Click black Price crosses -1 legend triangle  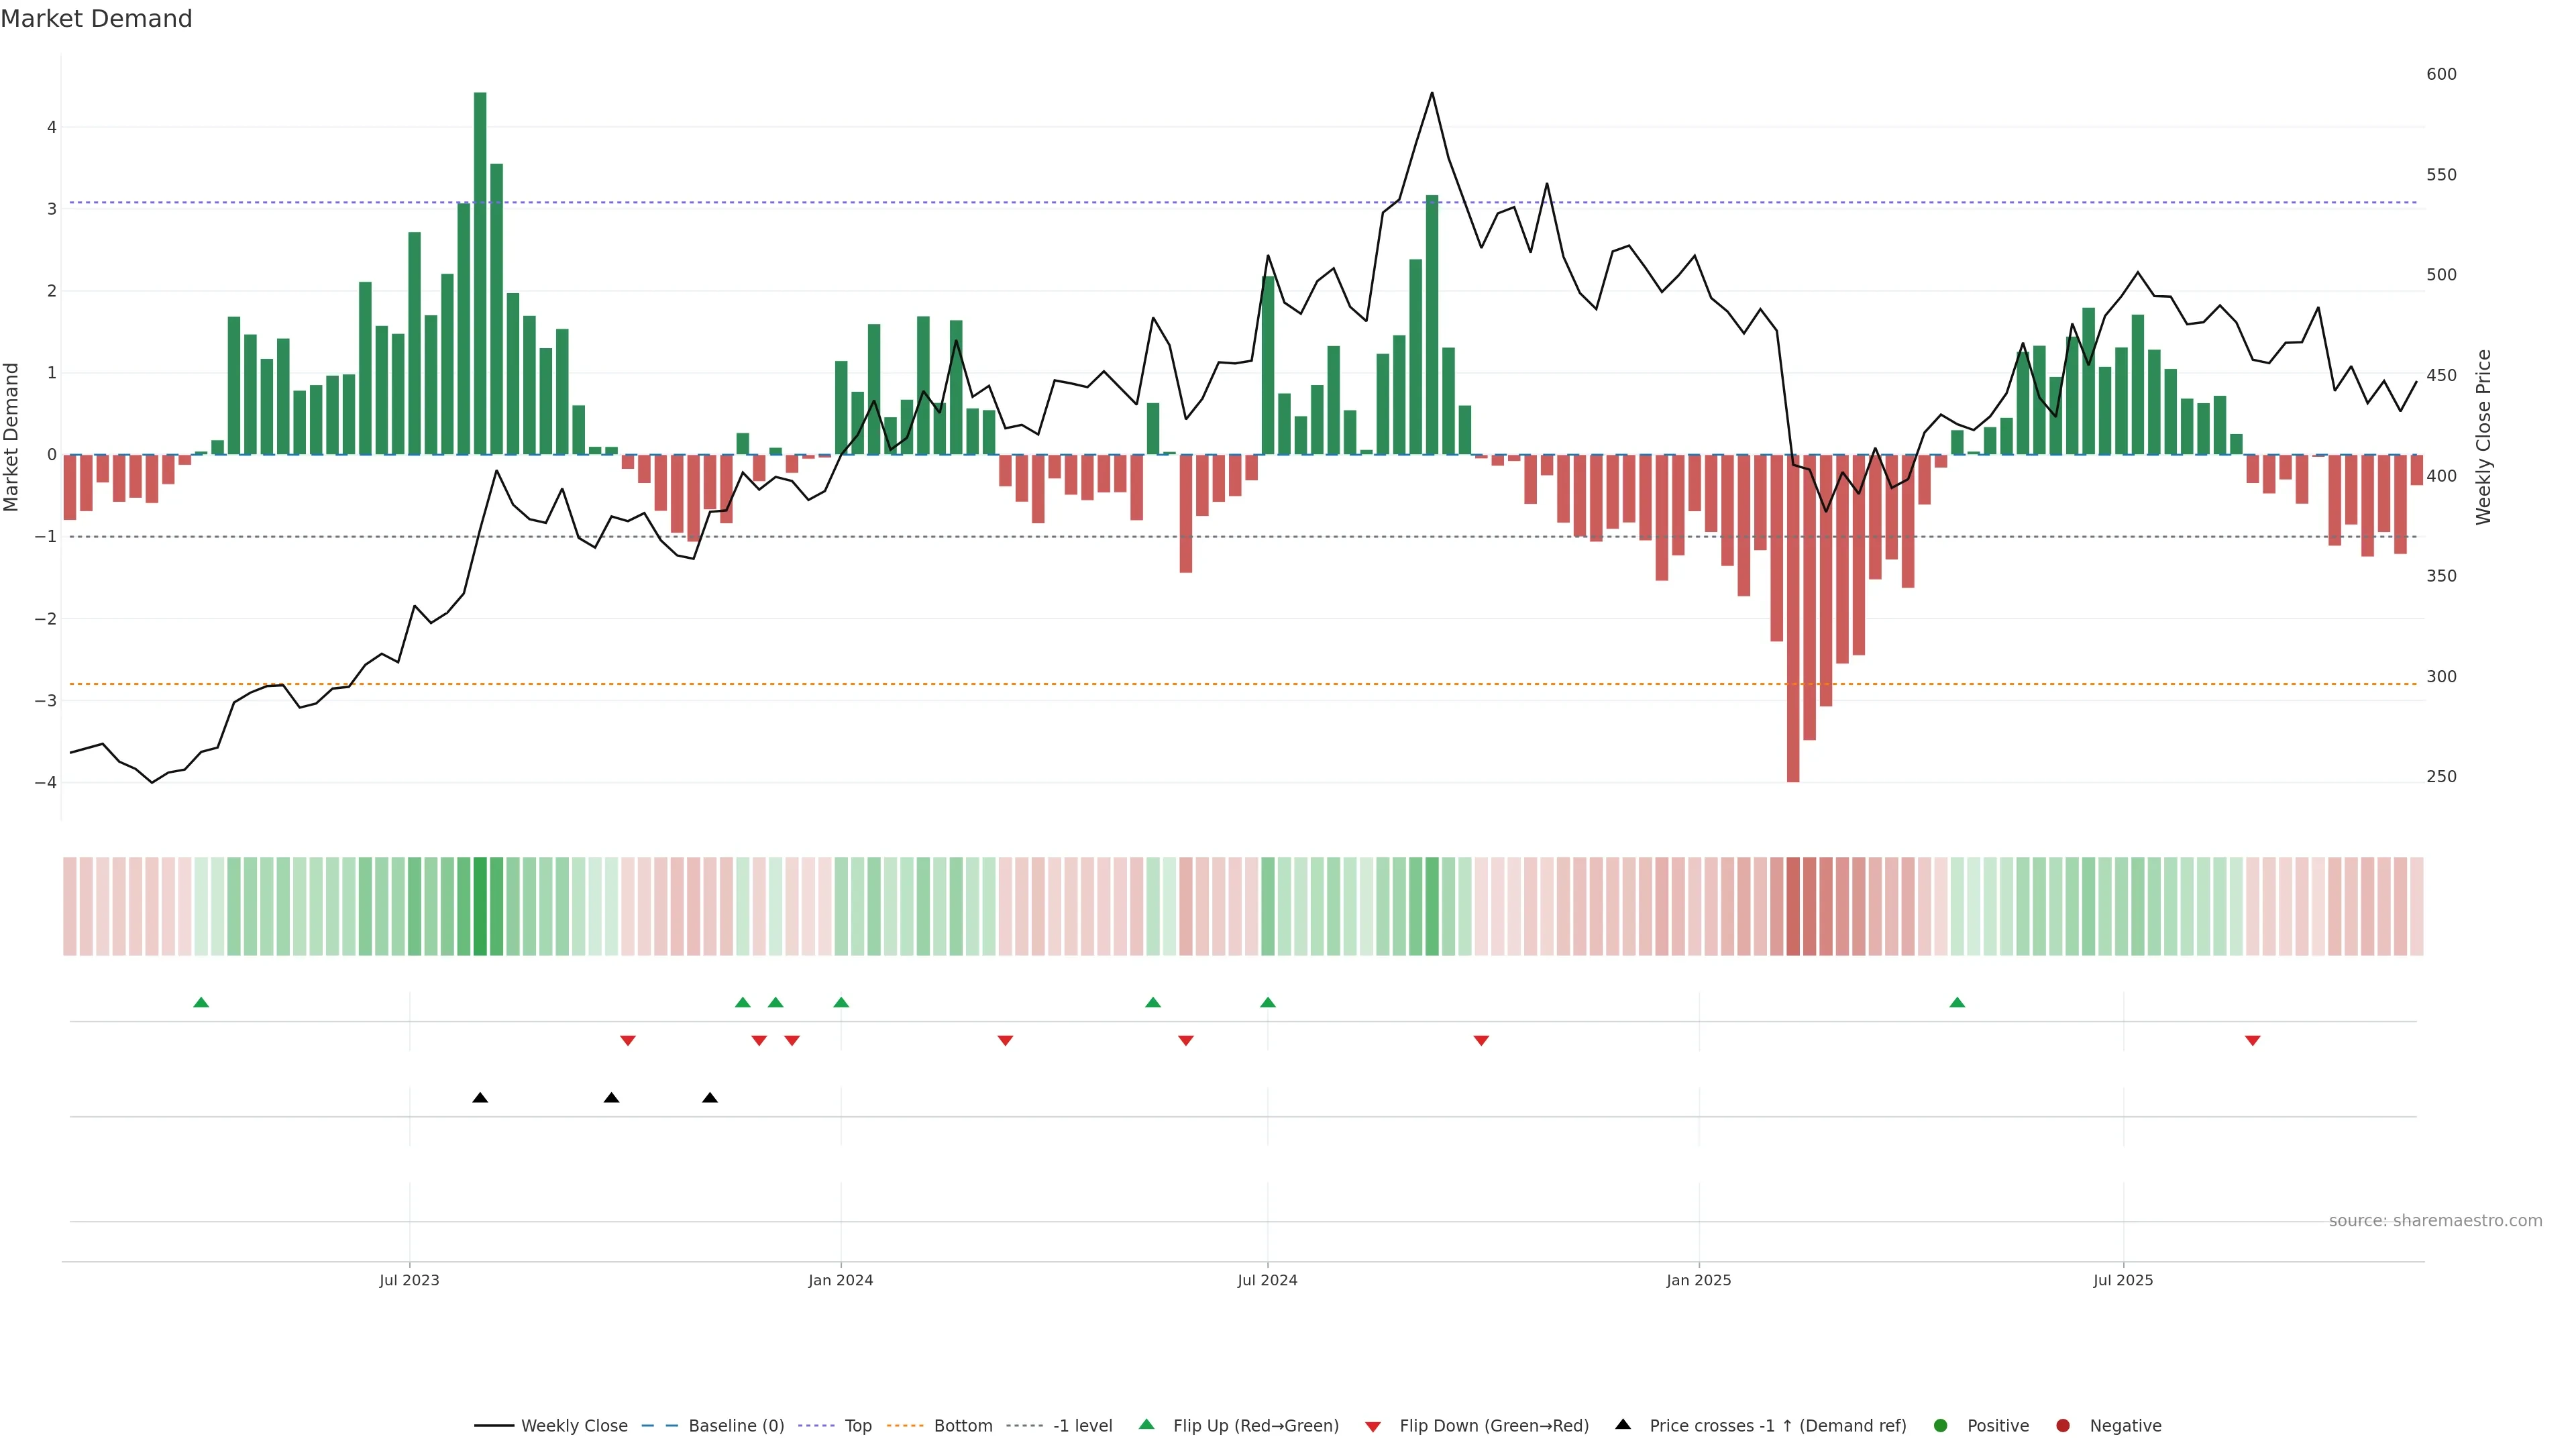[1623, 1424]
